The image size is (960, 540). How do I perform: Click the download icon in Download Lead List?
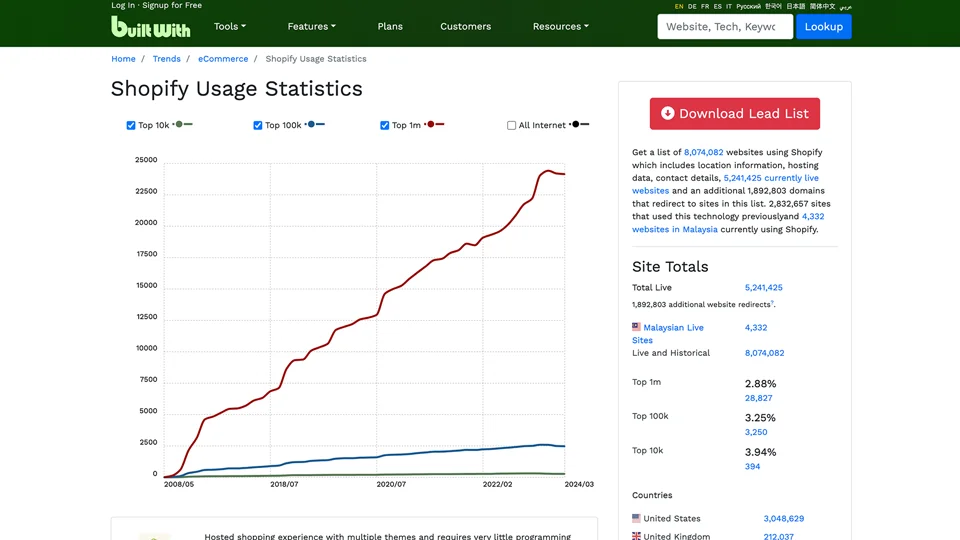[x=667, y=113]
